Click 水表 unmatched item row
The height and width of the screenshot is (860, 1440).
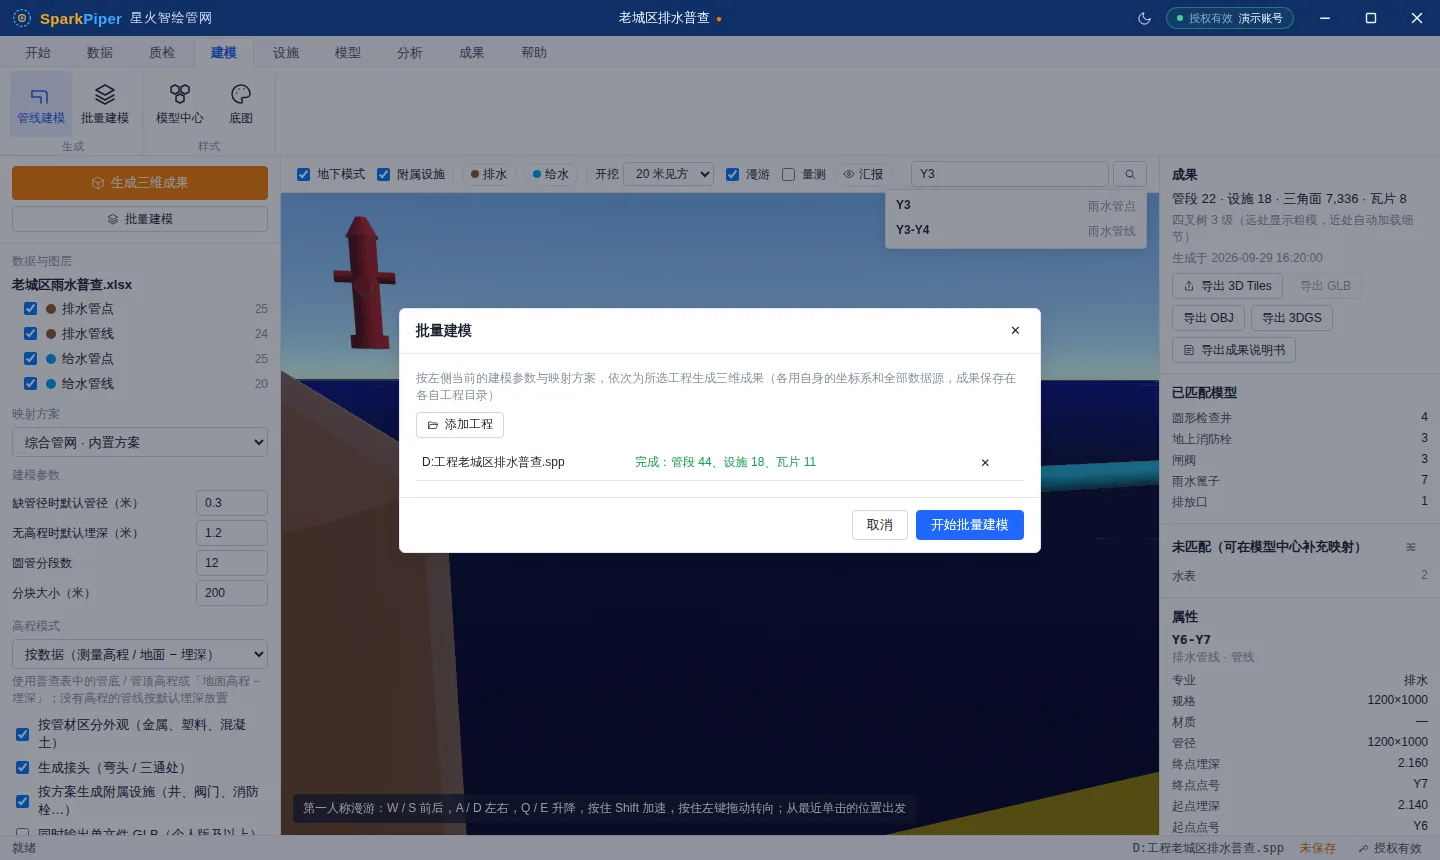(1300, 576)
